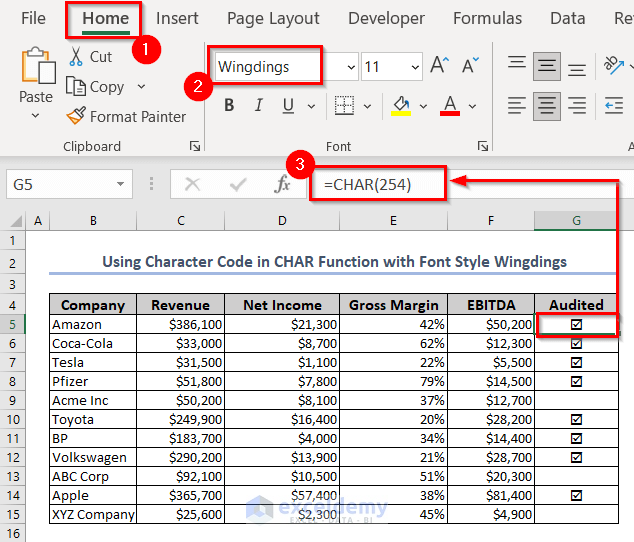Image resolution: width=634 pixels, height=542 pixels.
Task: Click the orientation text angle icon
Action: point(614,65)
